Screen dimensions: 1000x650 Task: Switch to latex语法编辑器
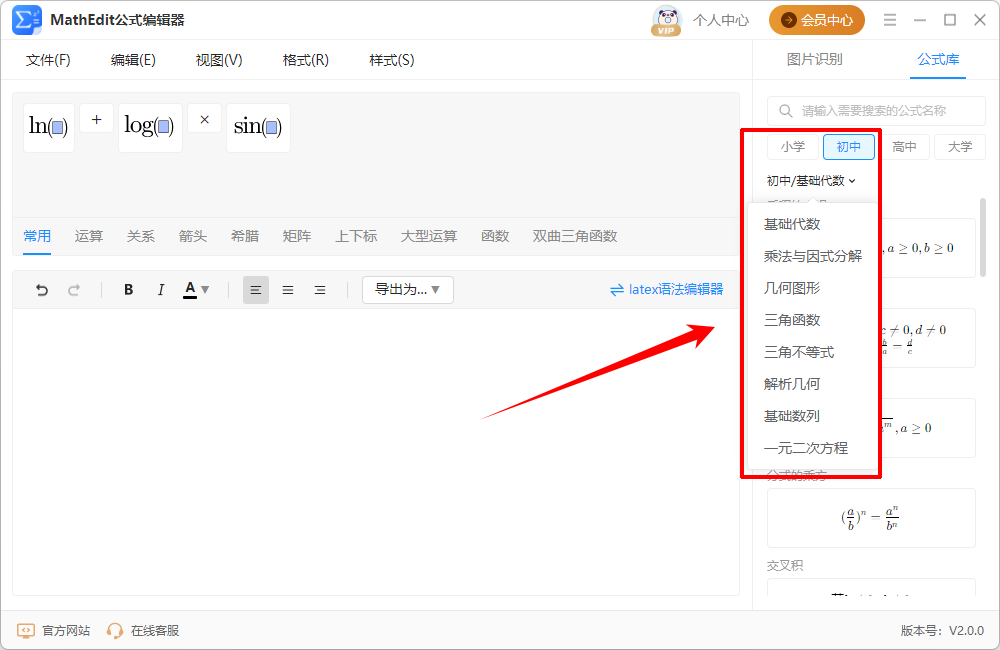click(666, 290)
